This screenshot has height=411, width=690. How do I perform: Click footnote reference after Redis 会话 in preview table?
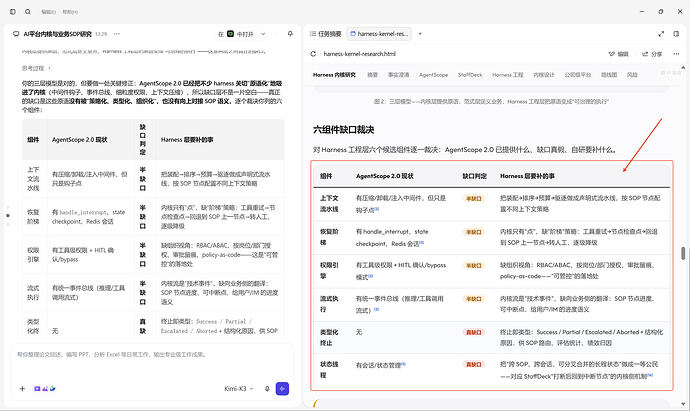[422, 242]
